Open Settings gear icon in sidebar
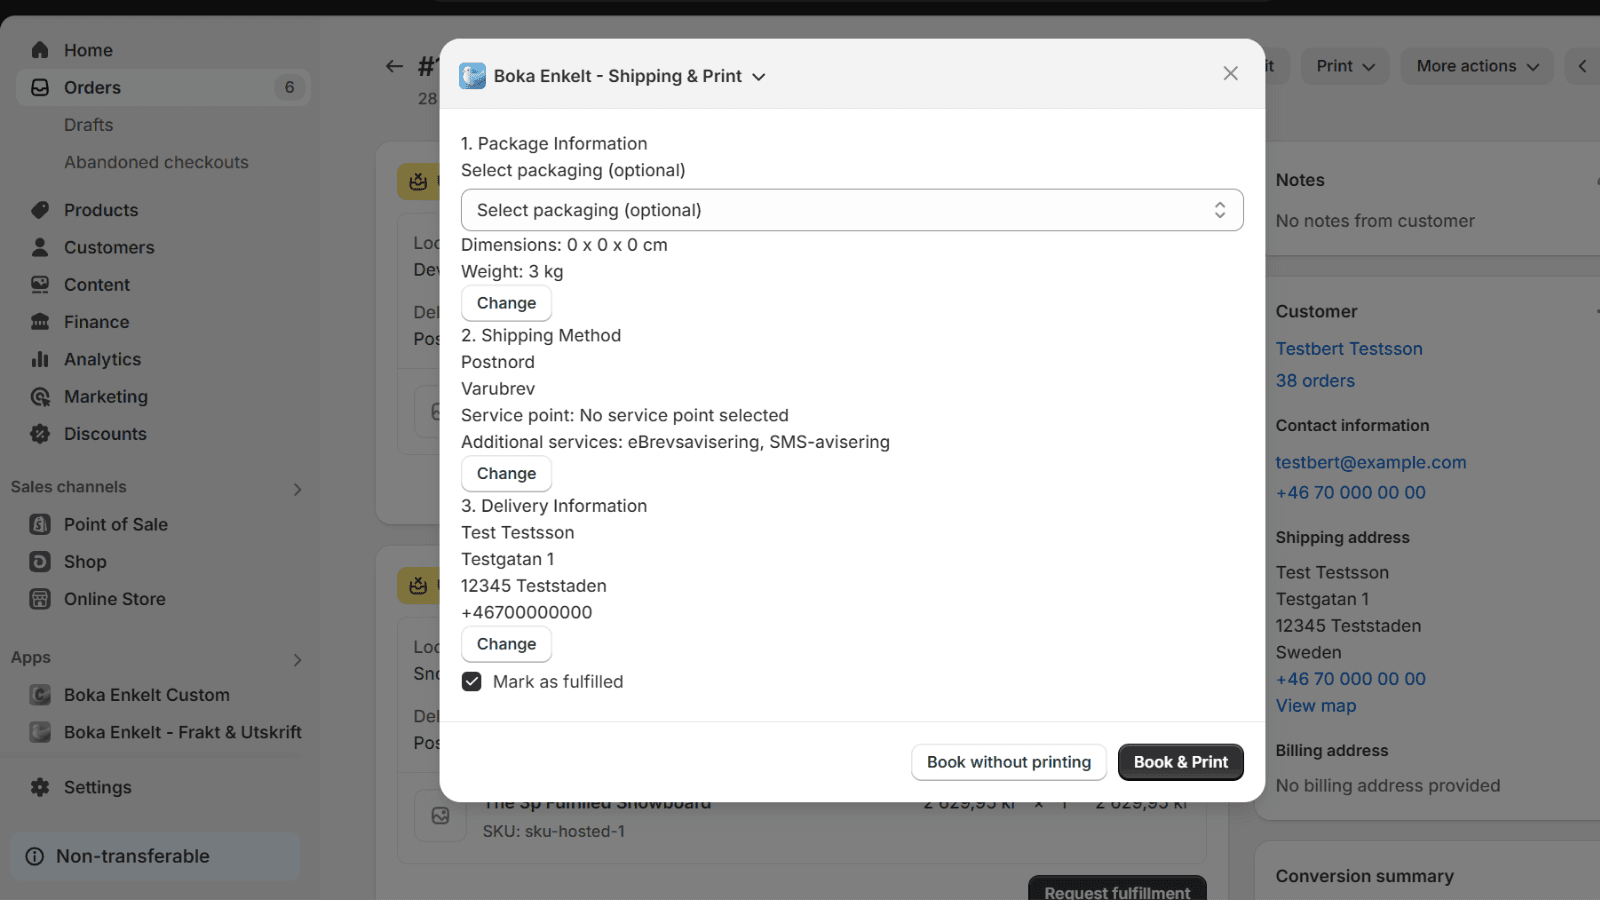1600x900 pixels. (40, 787)
